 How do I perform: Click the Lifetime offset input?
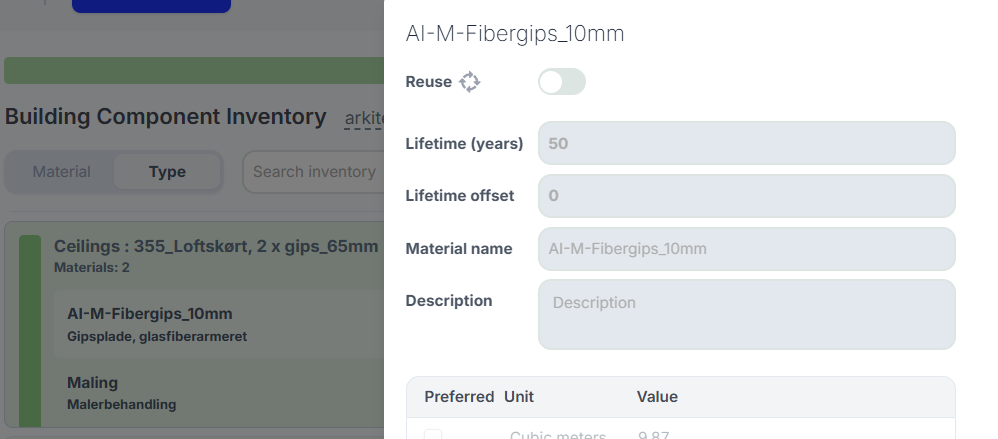[x=746, y=196]
